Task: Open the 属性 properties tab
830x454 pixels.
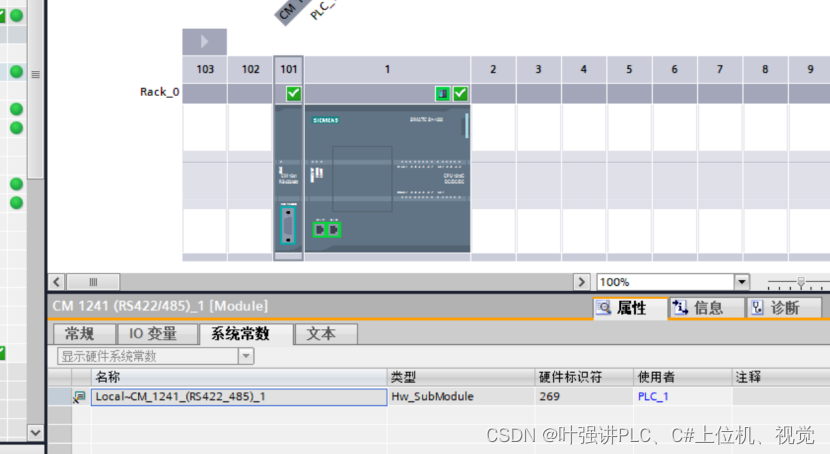Action: click(x=630, y=308)
